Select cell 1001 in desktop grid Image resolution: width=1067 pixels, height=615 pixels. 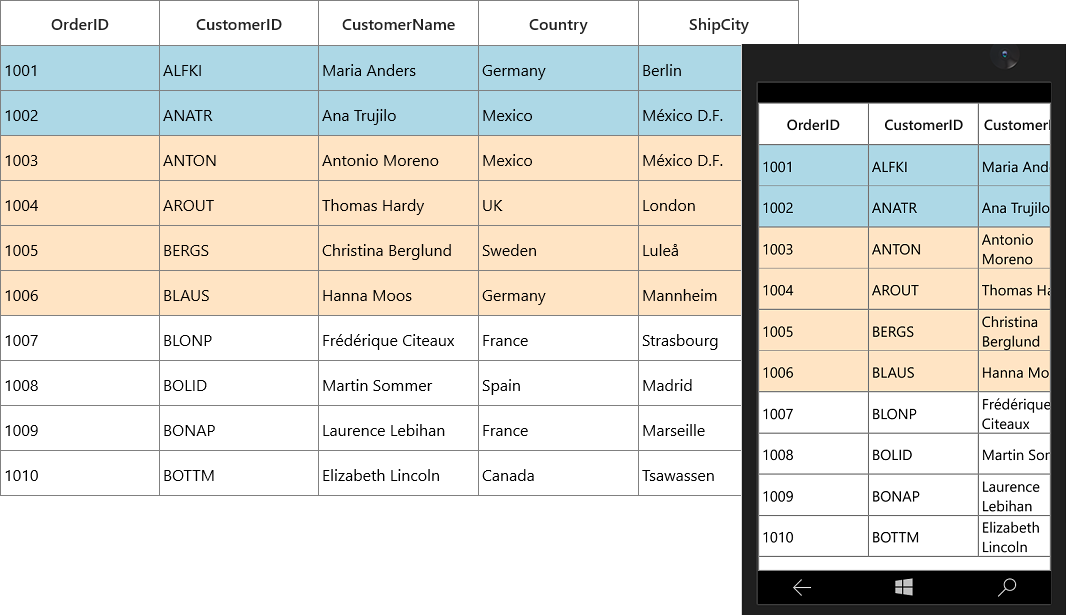click(80, 69)
